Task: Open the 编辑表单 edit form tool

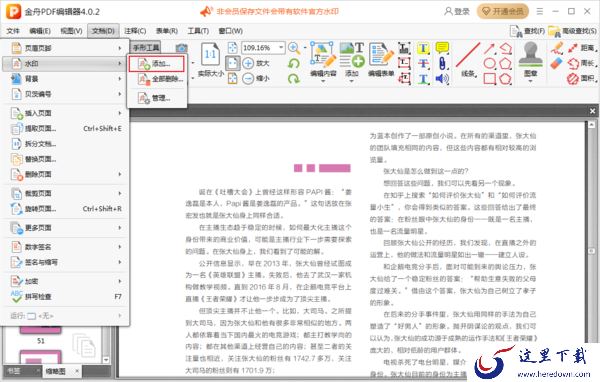Action: point(381,59)
